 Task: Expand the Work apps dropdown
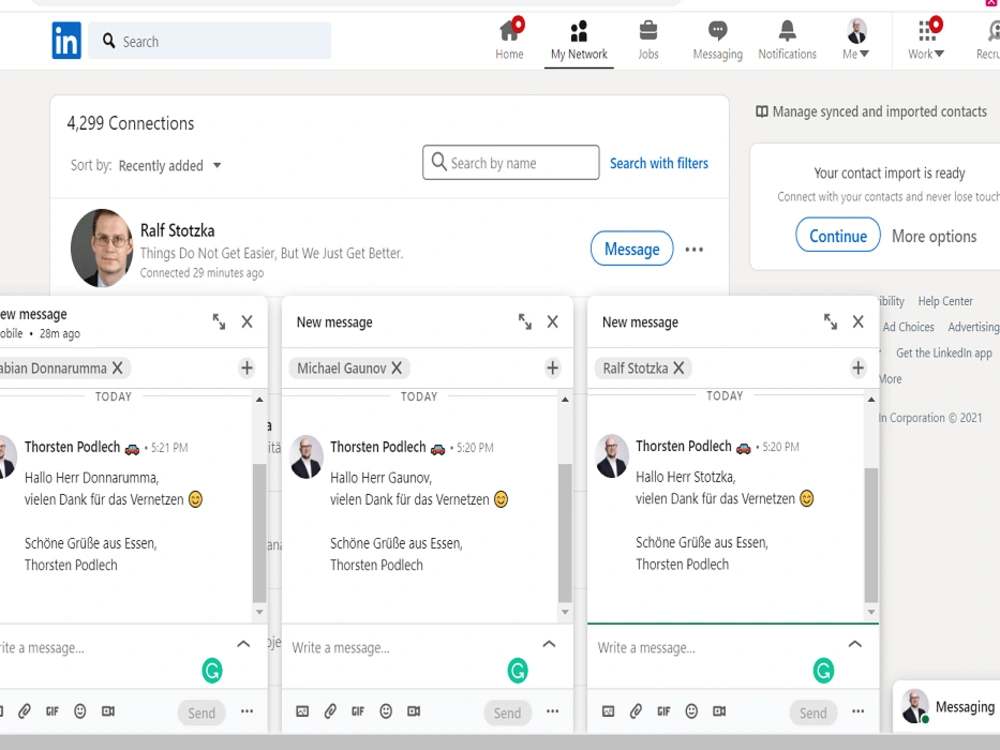pyautogui.click(x=927, y=40)
